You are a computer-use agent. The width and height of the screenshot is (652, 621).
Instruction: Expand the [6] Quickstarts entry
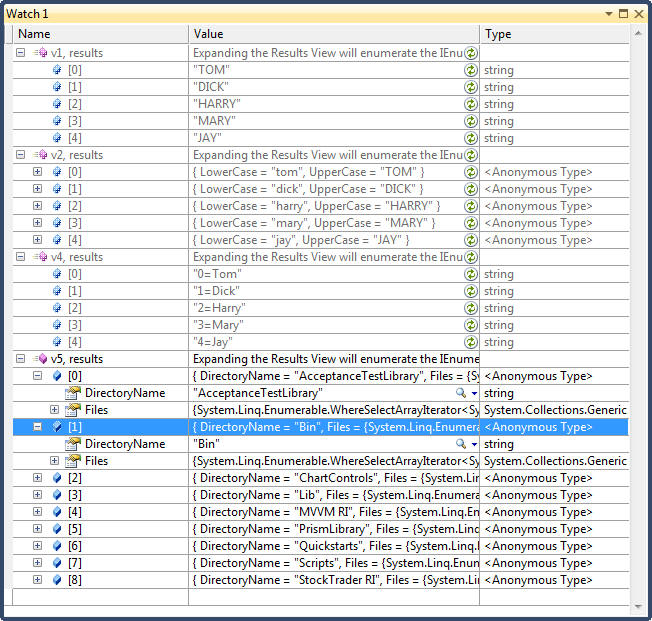pyautogui.click(x=38, y=546)
